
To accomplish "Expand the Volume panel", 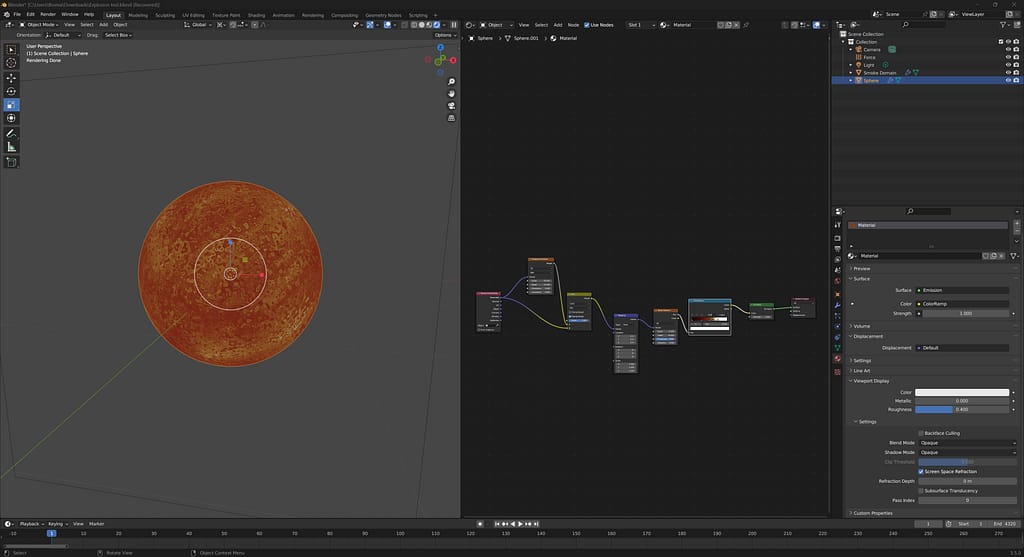I will (x=862, y=326).
